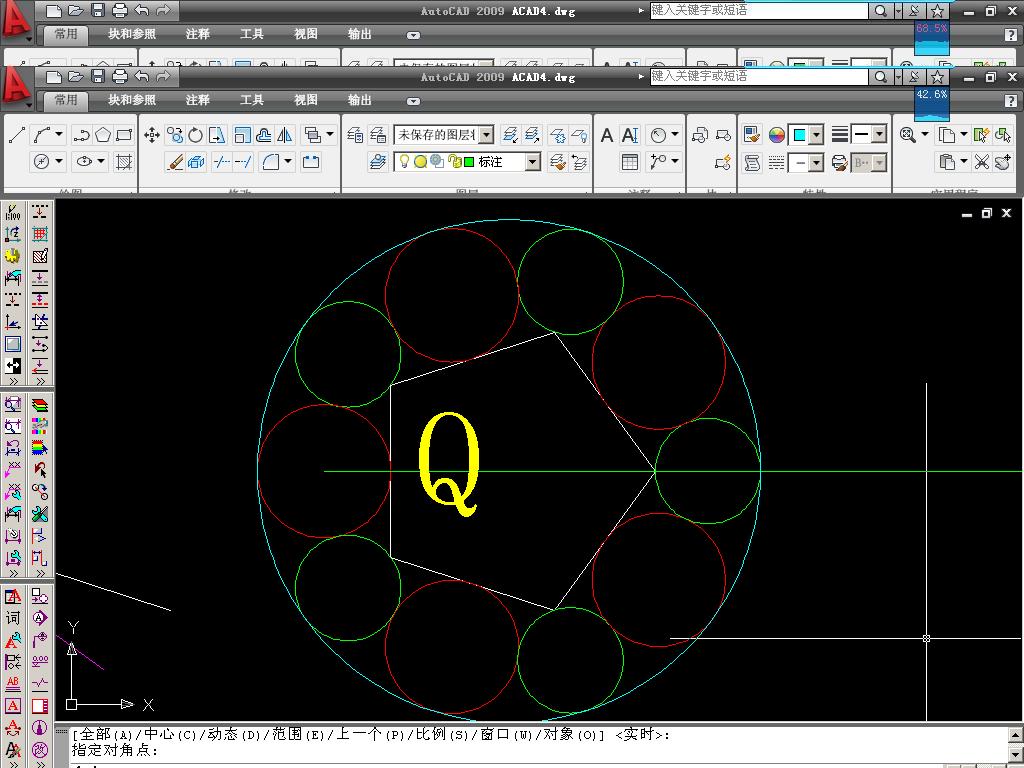Open the fillet tool dropdown arrow
Screen dimensions: 1024x768
[288, 161]
